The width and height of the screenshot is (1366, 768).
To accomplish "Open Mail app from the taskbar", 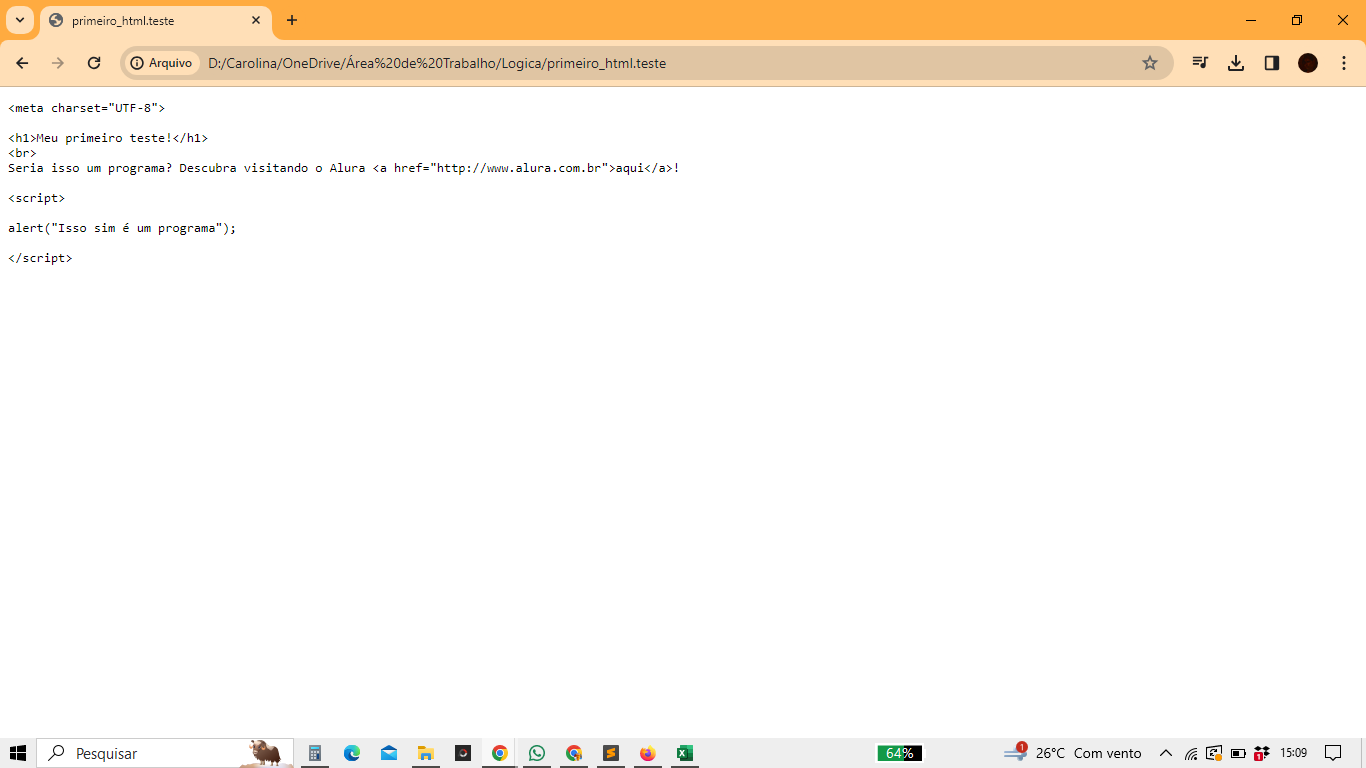I will coord(389,753).
